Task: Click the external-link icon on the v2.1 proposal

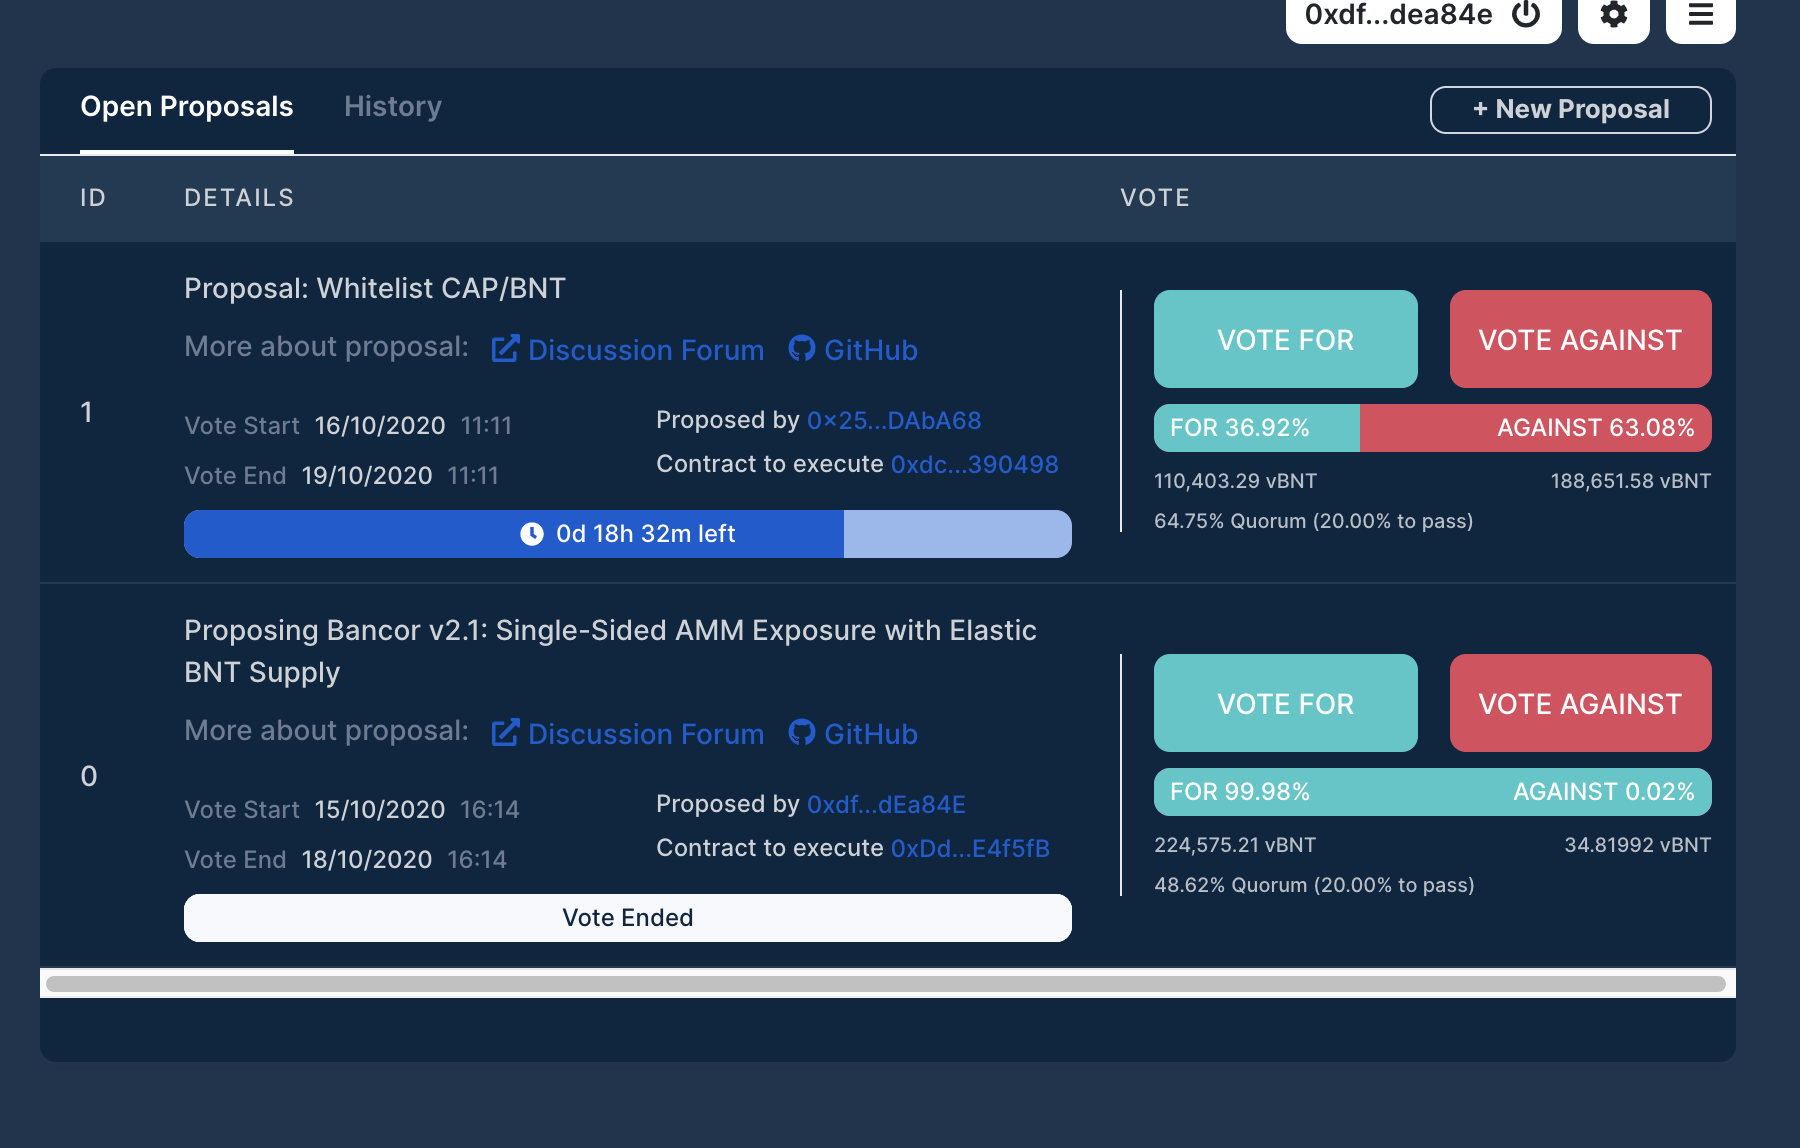Action: [505, 732]
